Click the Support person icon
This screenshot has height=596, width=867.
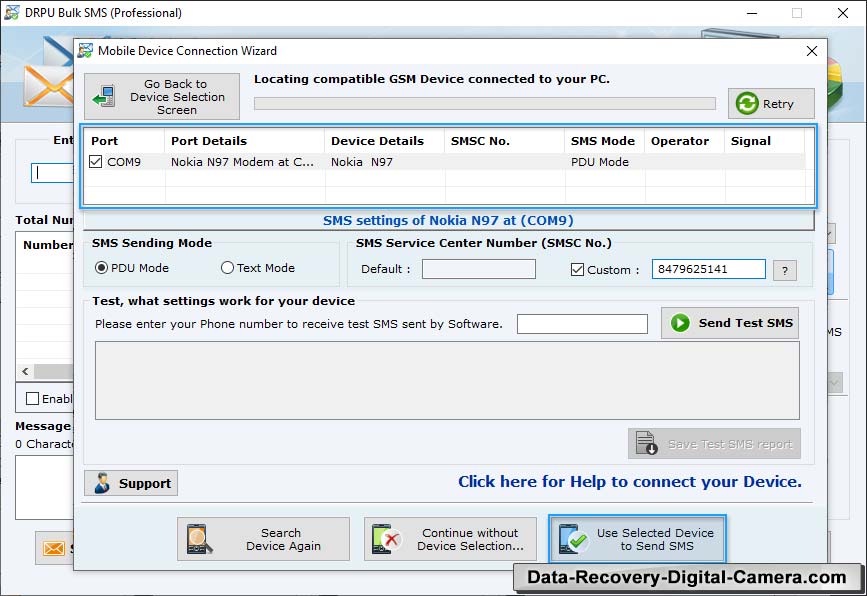(x=102, y=483)
